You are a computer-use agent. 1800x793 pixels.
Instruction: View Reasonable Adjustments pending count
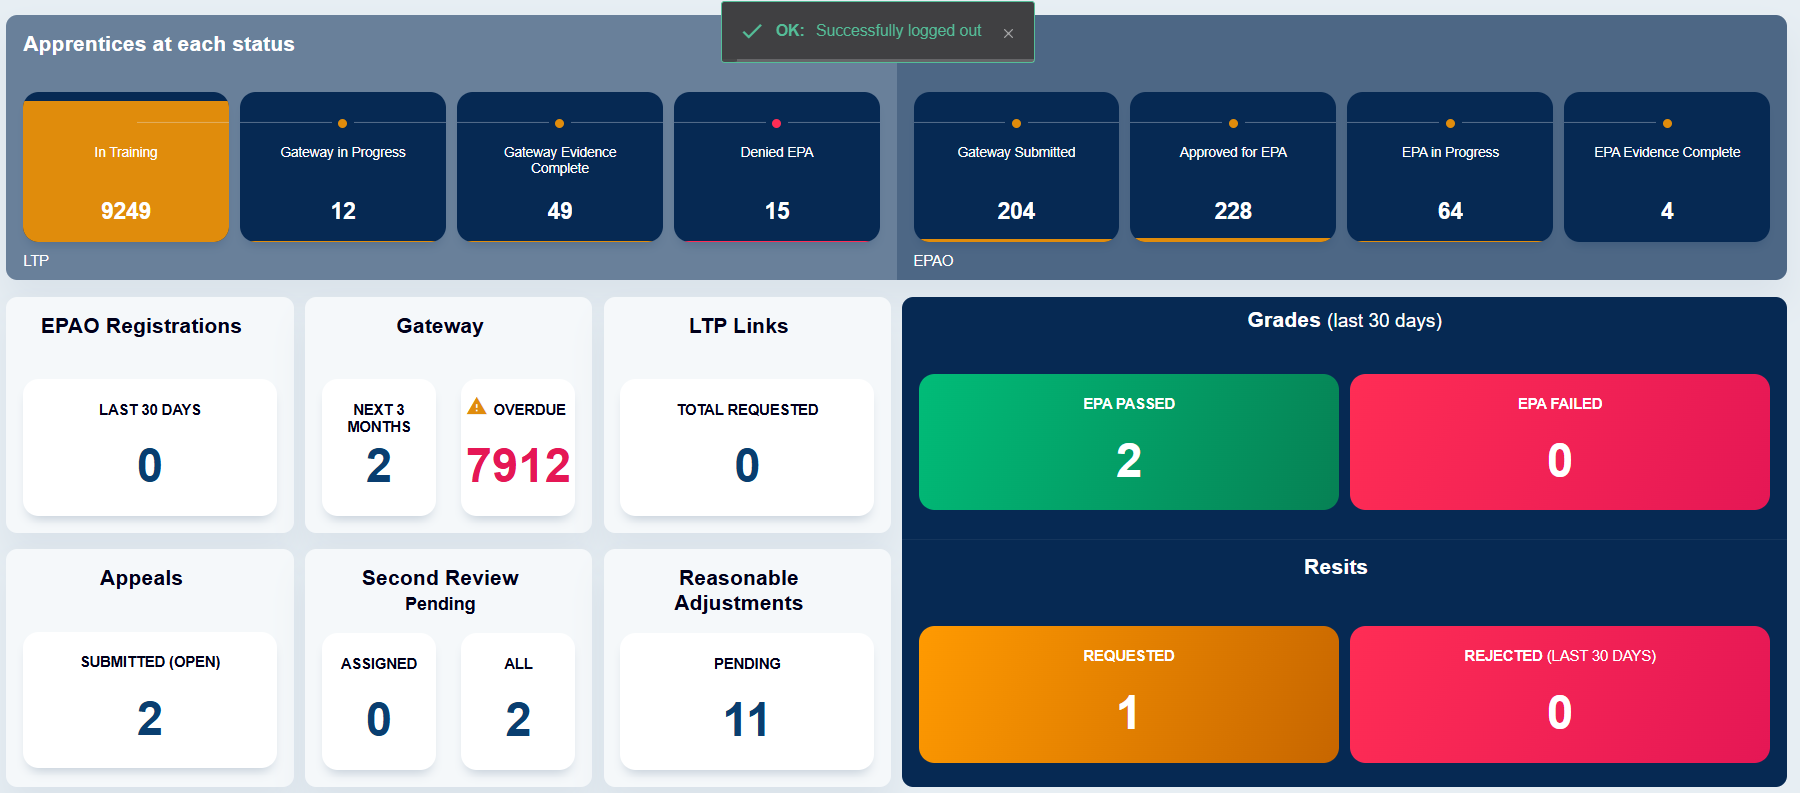pos(747,701)
